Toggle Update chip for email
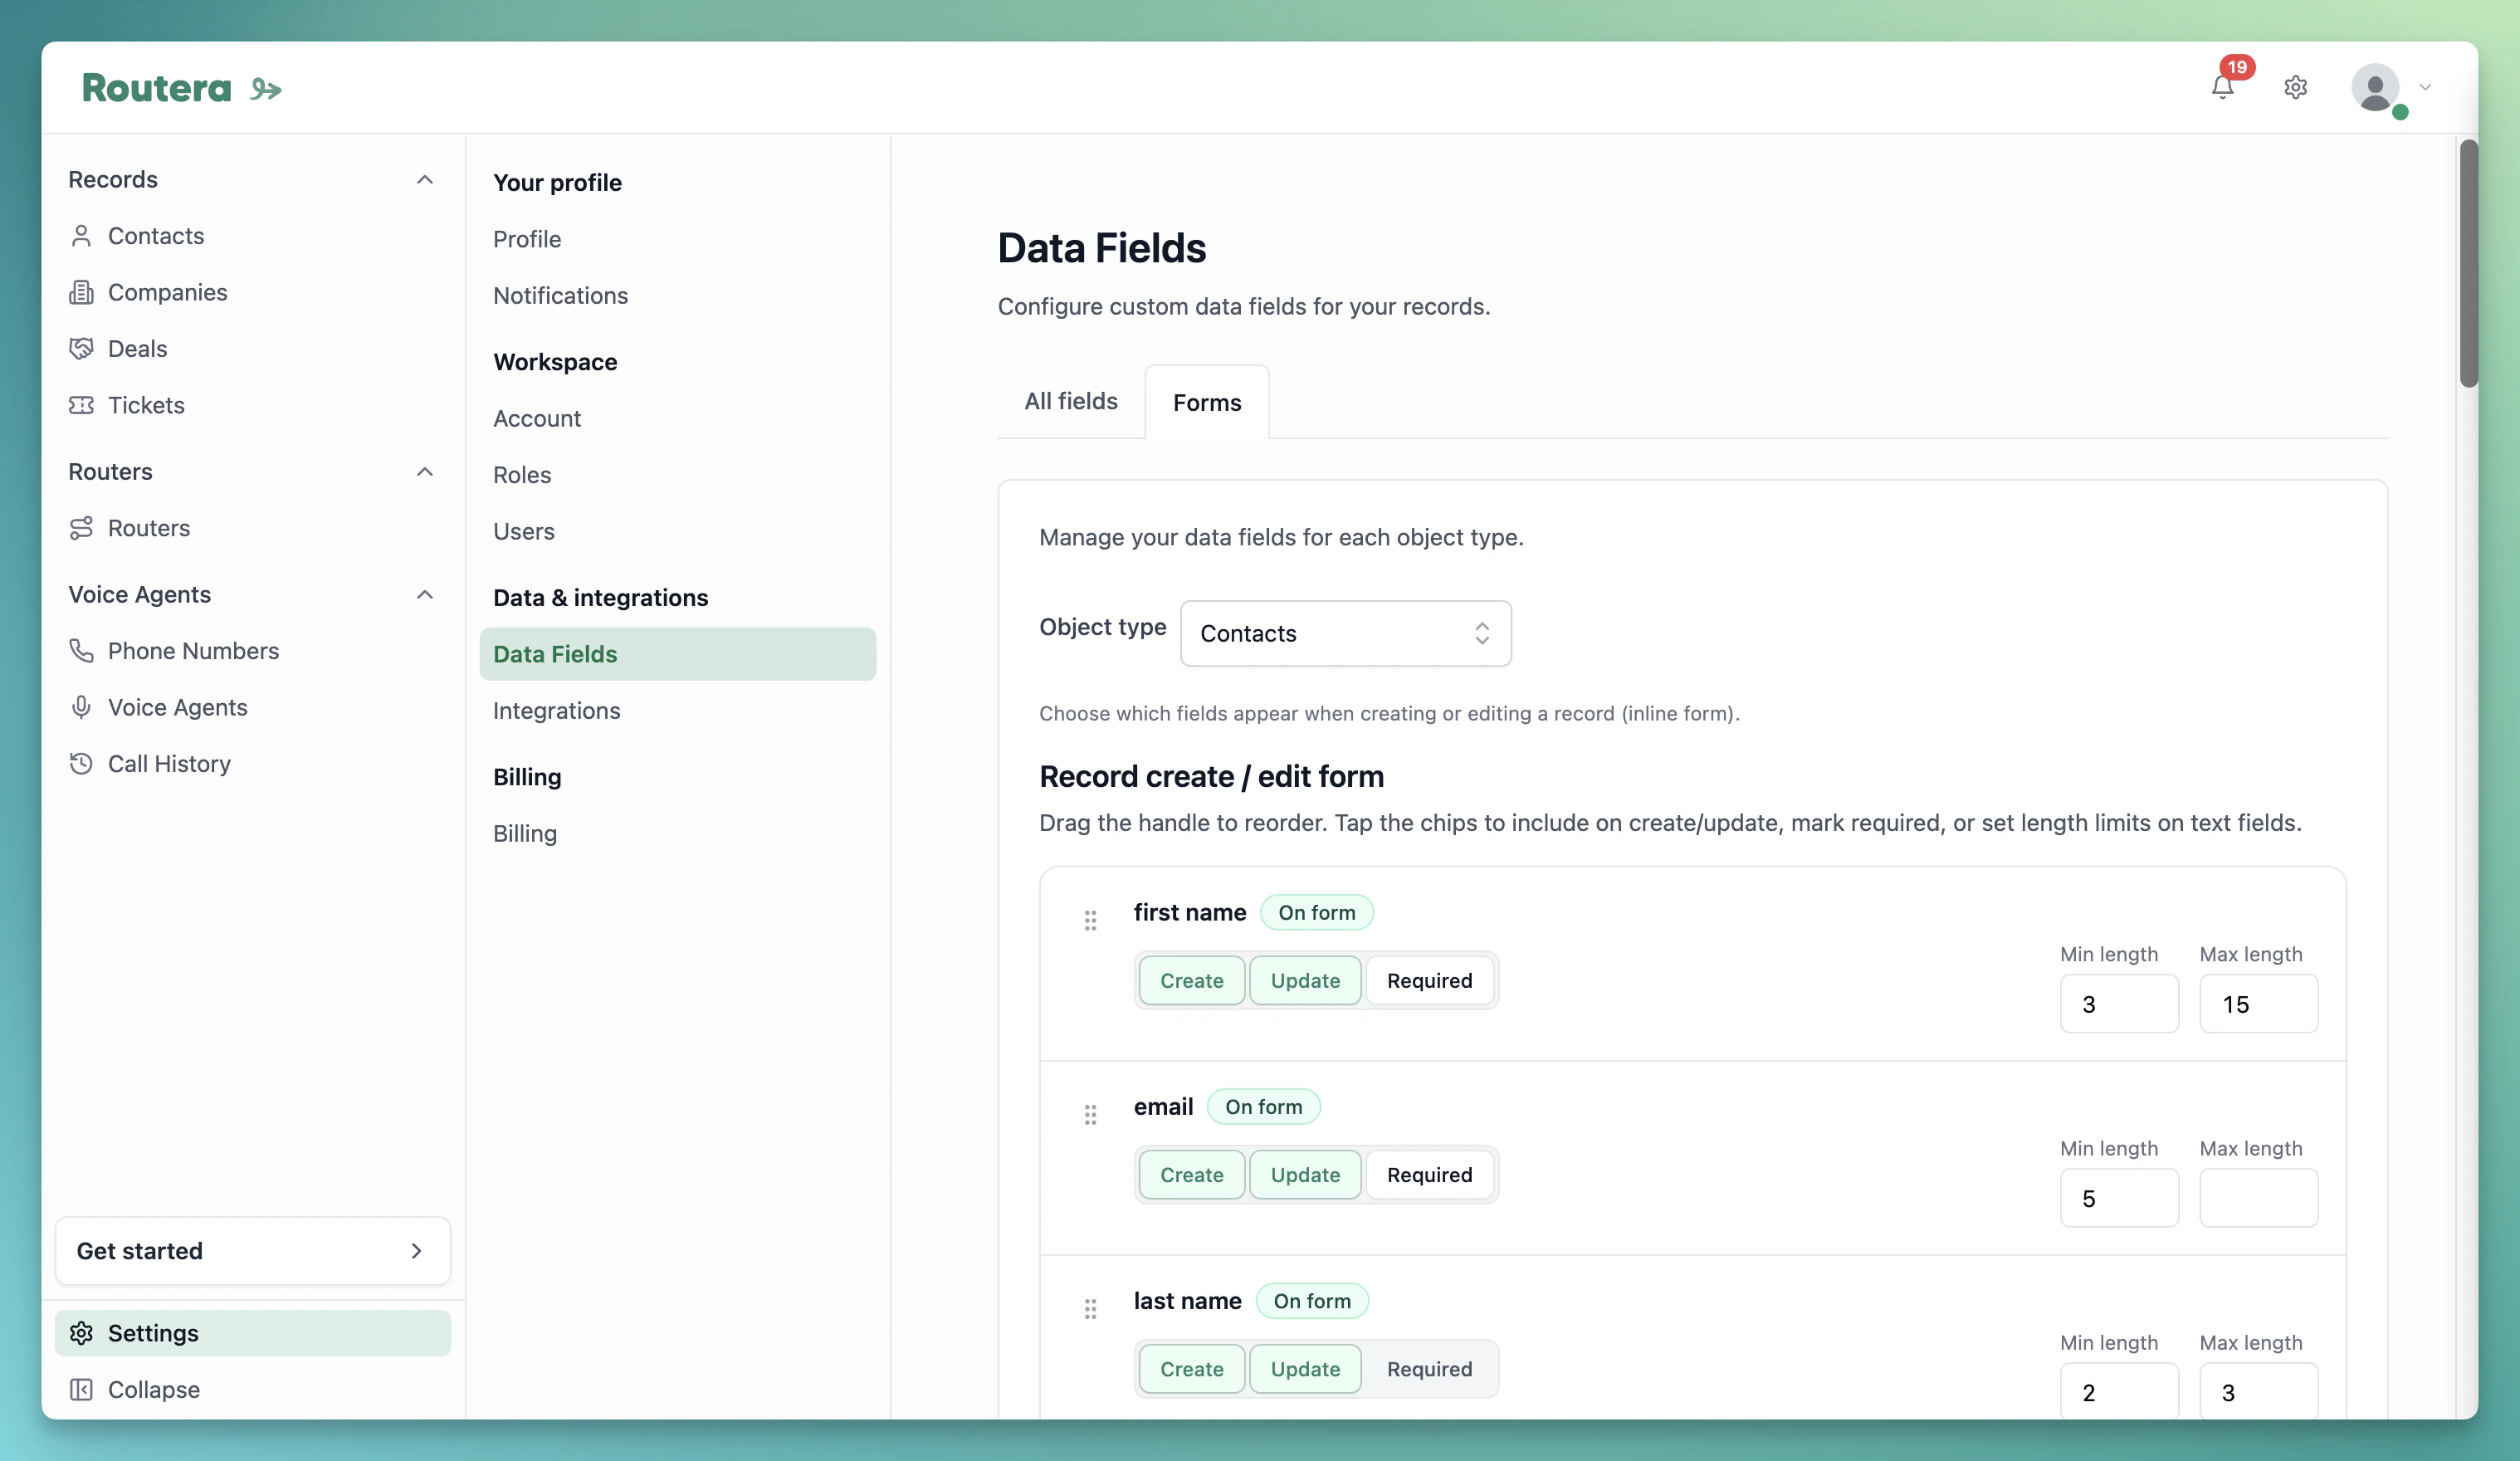This screenshot has height=1461, width=2520. [1305, 1174]
